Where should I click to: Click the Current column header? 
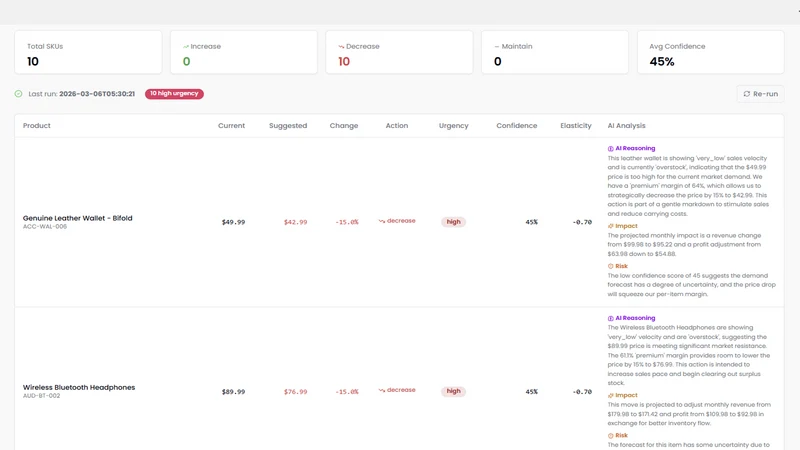[x=232, y=126]
